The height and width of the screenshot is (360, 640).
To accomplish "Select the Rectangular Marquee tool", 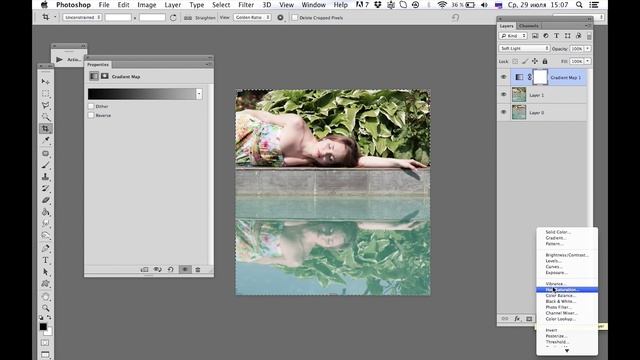I will 45,94.
